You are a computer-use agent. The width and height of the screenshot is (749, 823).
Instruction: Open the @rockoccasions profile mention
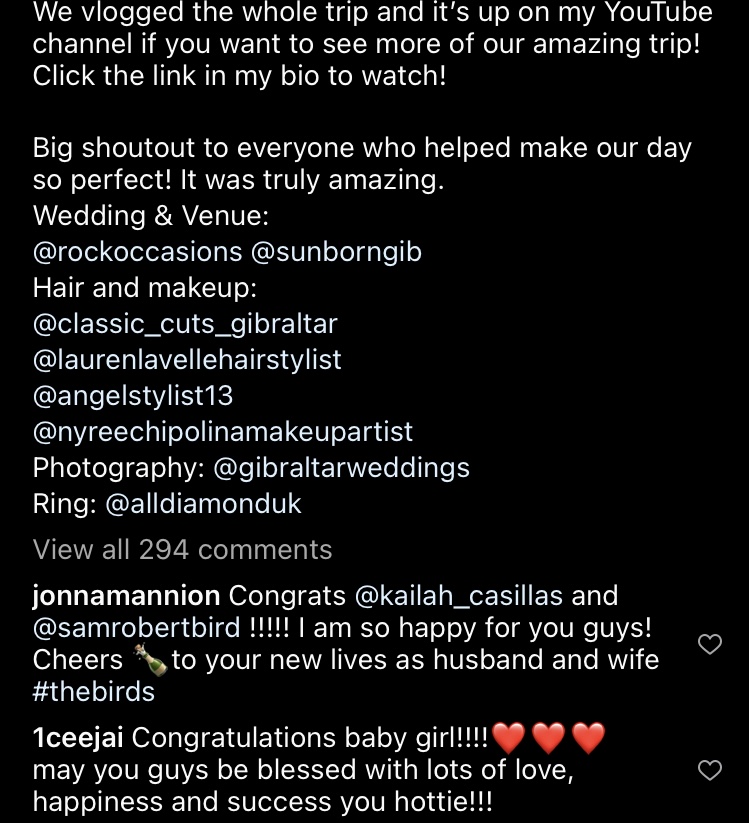pyautogui.click(x=138, y=252)
